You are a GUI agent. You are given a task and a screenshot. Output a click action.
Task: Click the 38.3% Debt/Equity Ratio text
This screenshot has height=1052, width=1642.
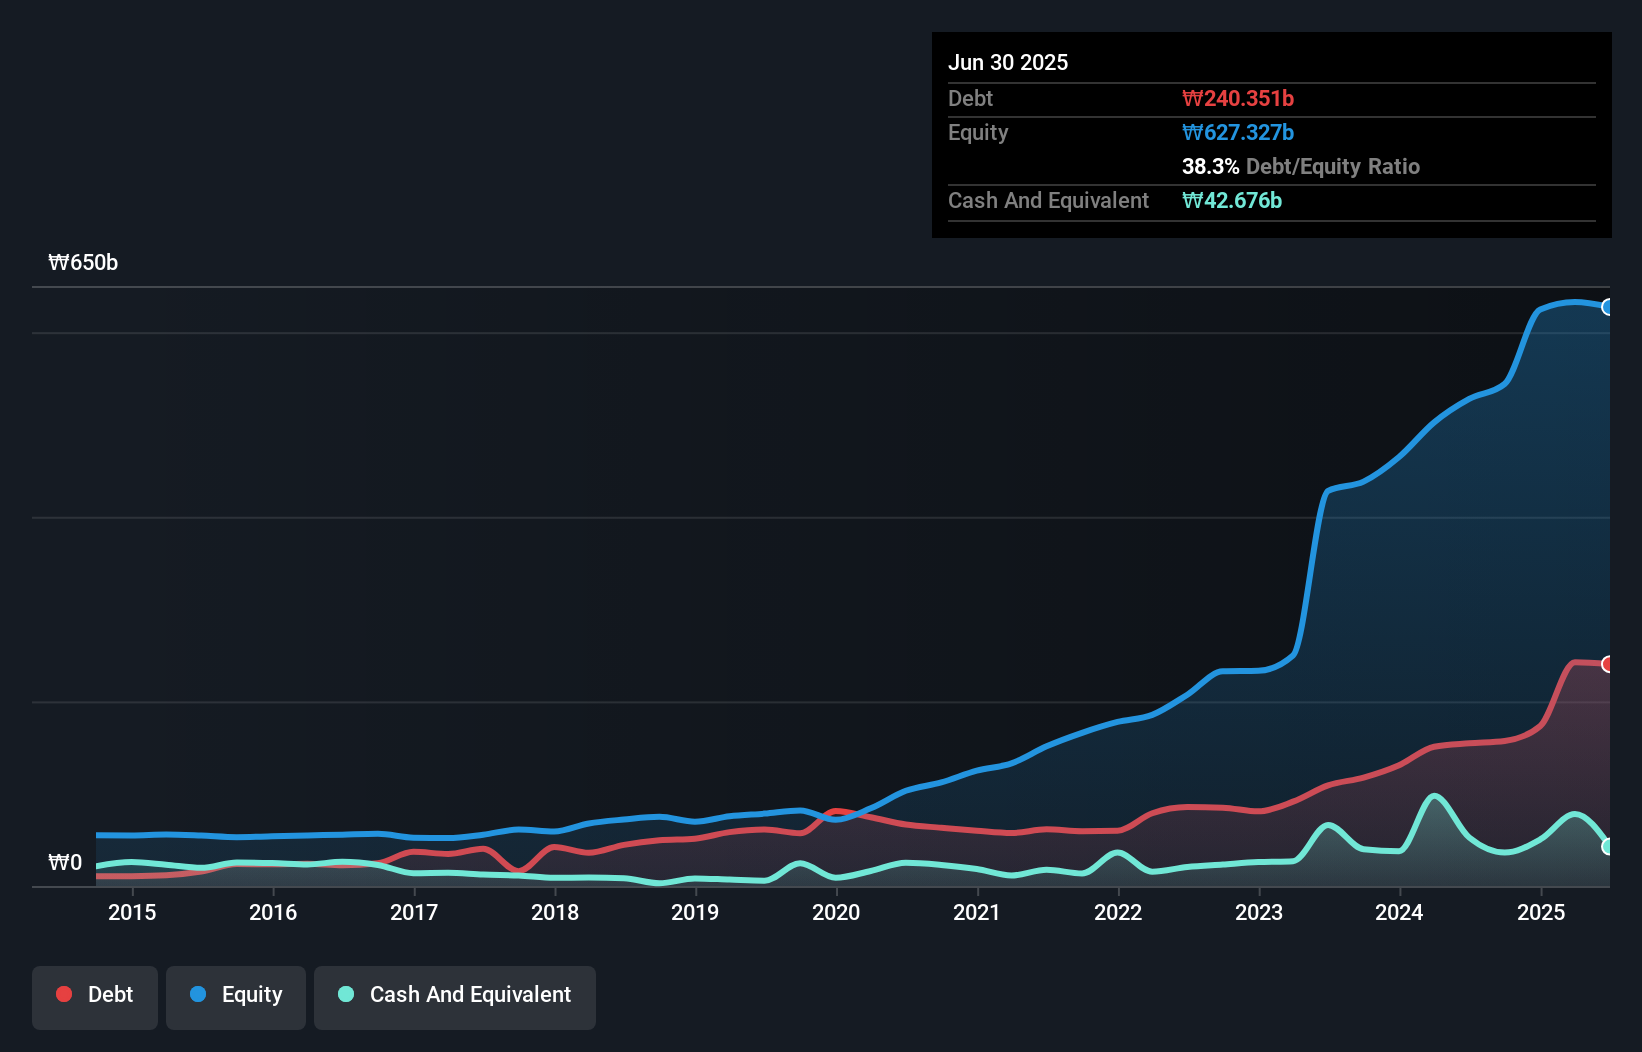1300,167
